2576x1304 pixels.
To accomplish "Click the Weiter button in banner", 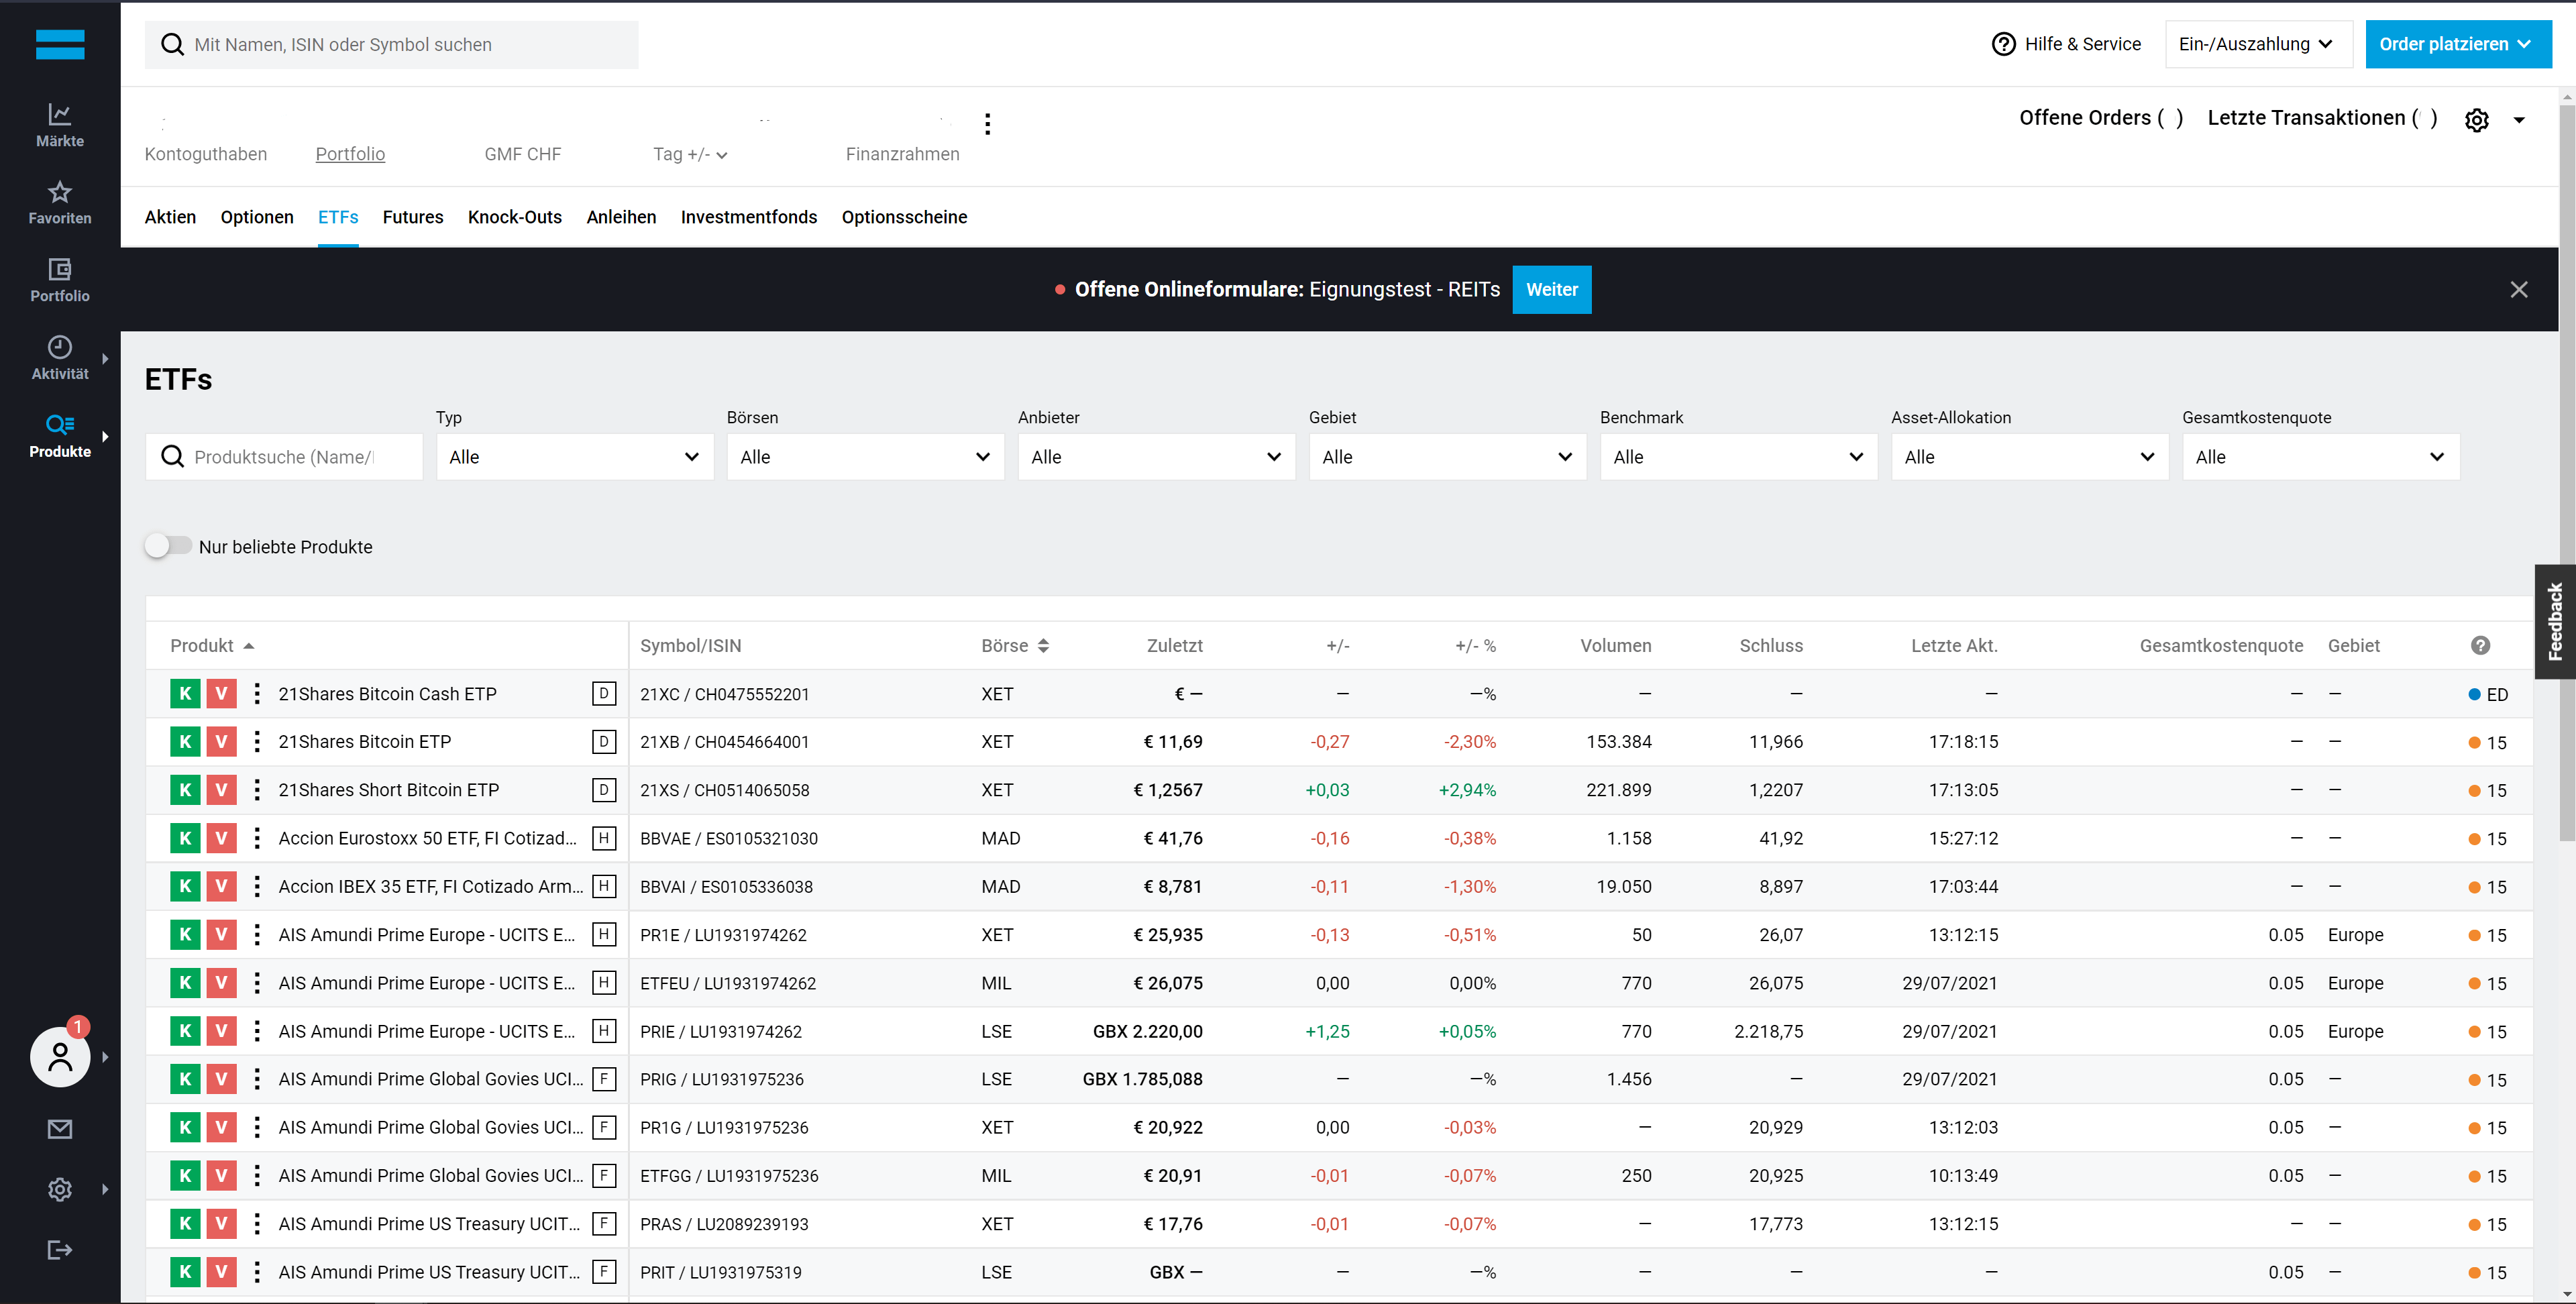I will [1551, 289].
